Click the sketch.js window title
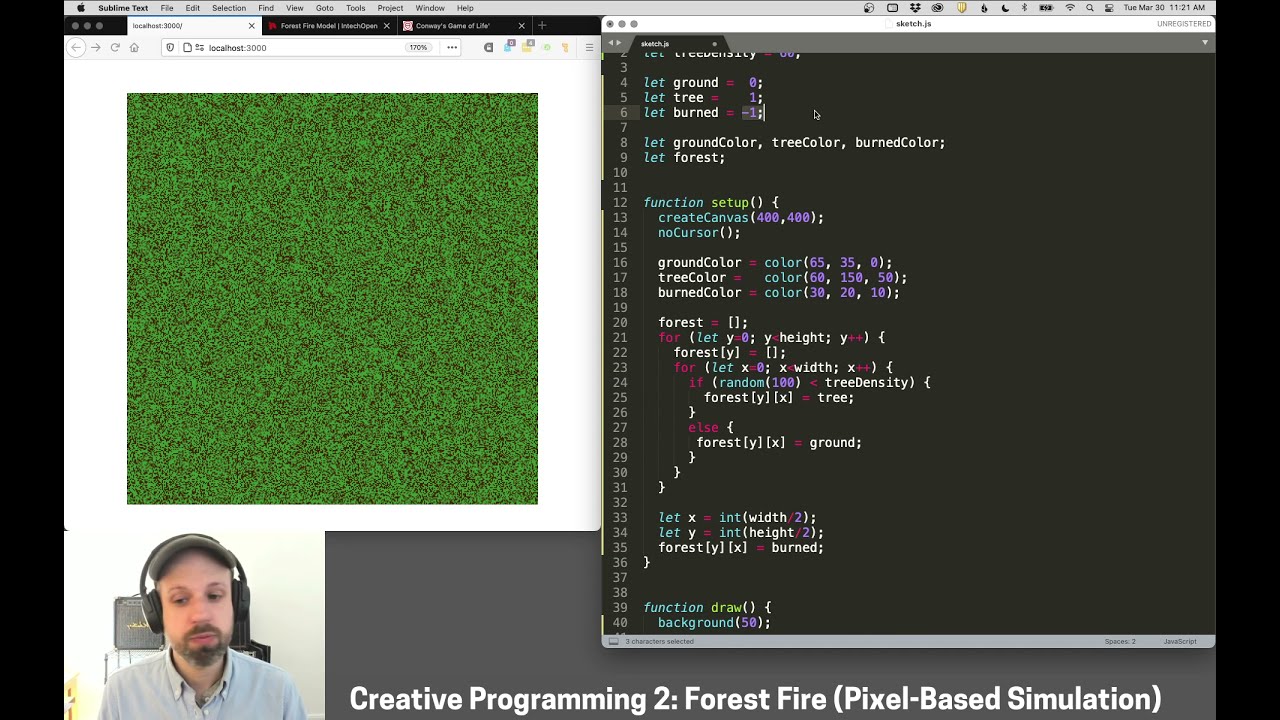 [913, 23]
